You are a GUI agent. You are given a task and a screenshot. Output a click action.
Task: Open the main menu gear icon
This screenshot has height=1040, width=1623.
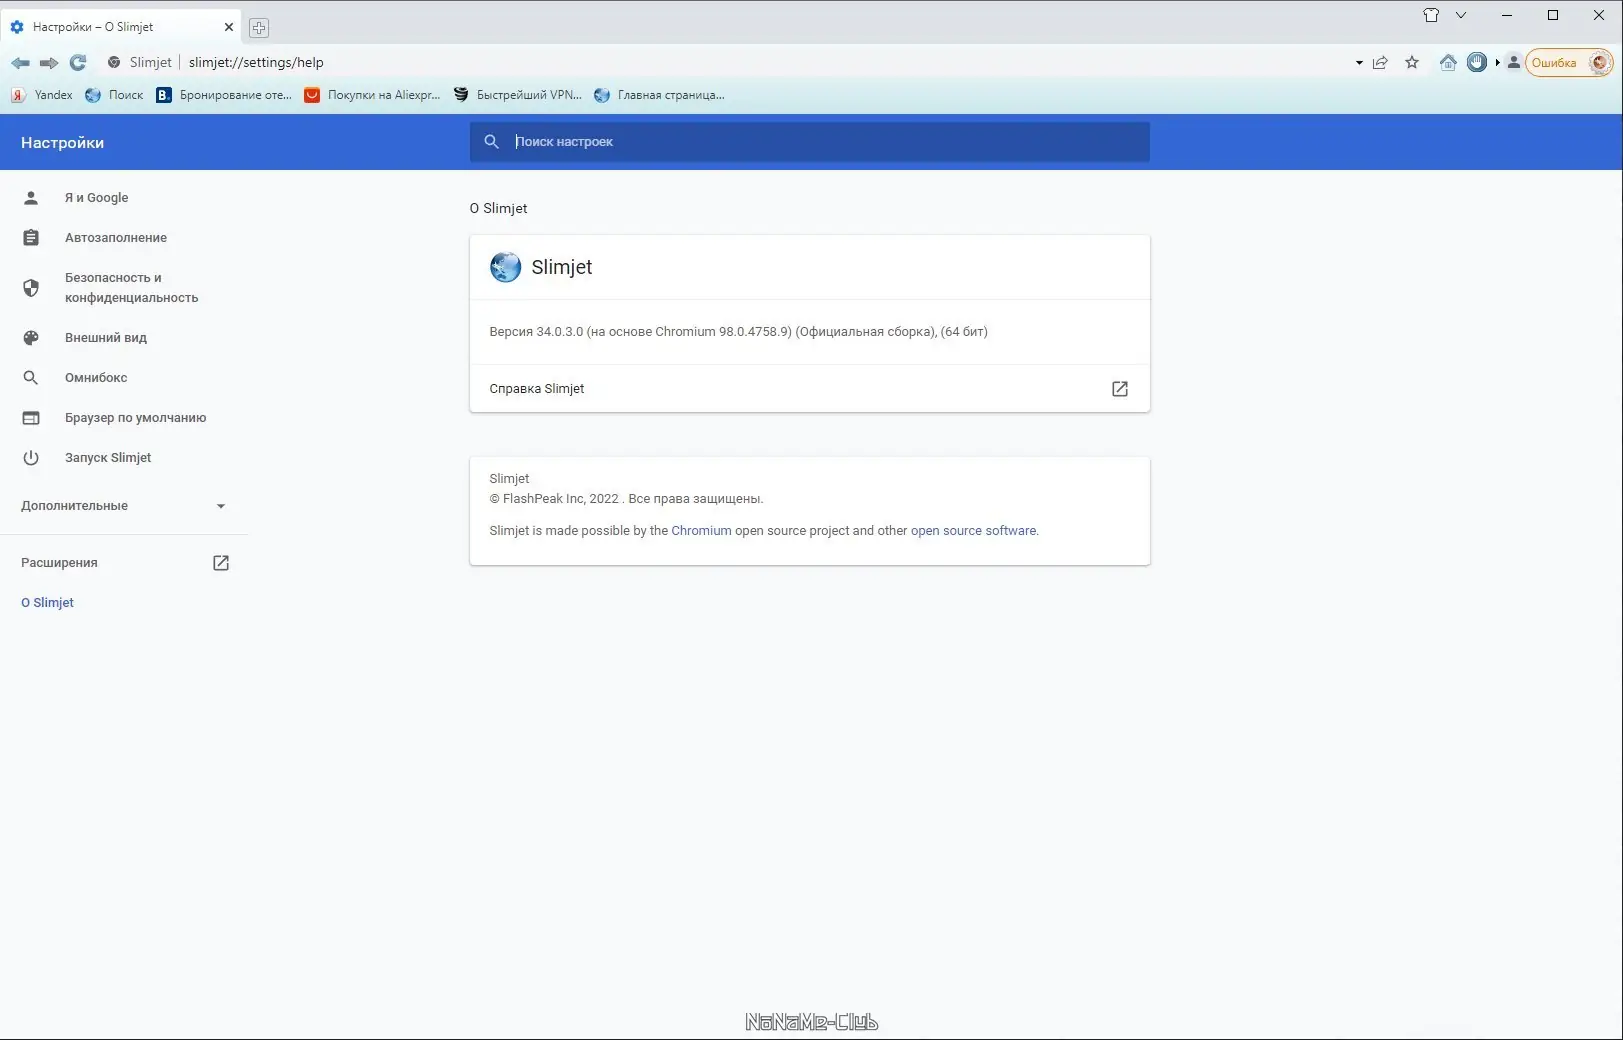(1600, 63)
